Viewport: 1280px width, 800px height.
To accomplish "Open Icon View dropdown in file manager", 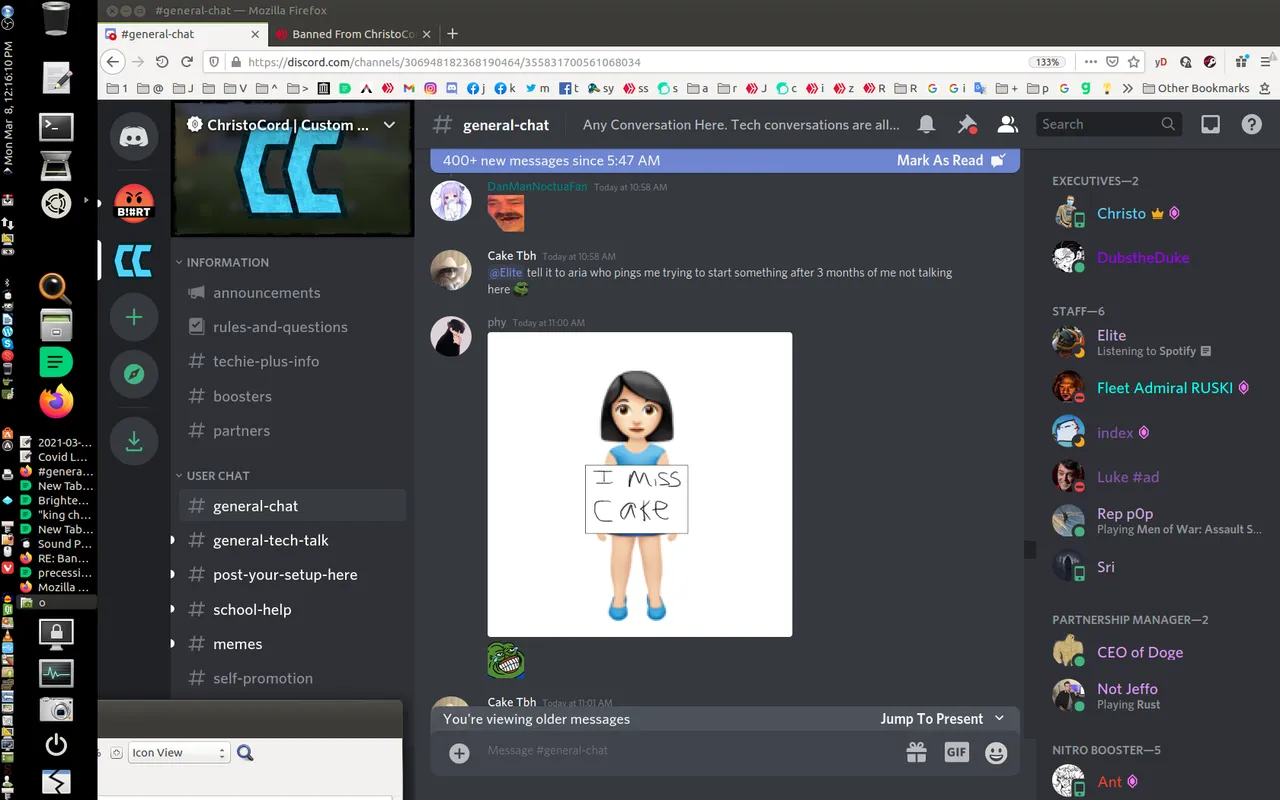I will click(x=180, y=753).
